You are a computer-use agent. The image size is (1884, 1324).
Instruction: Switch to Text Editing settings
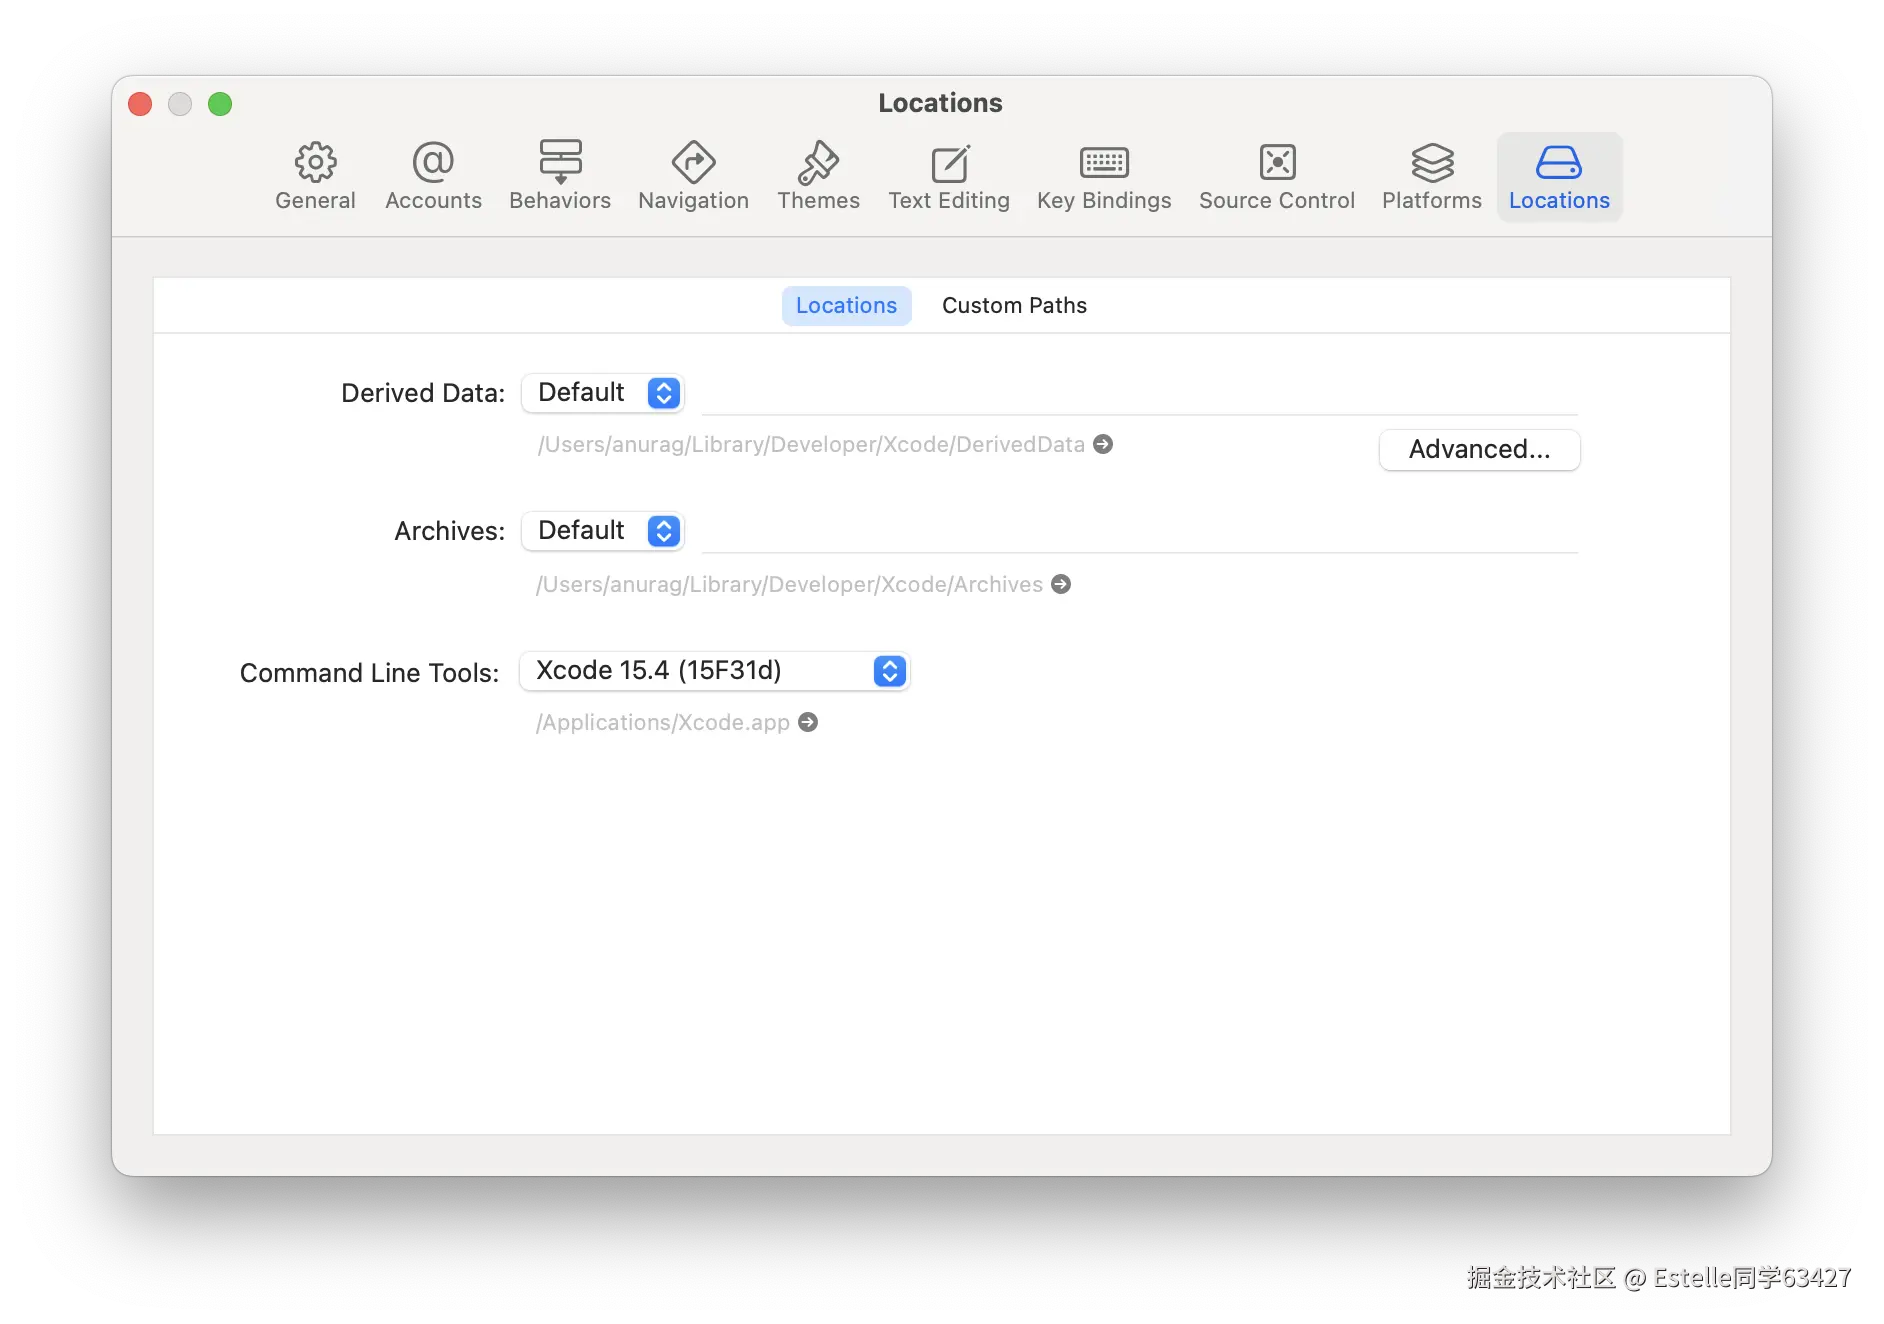(948, 175)
